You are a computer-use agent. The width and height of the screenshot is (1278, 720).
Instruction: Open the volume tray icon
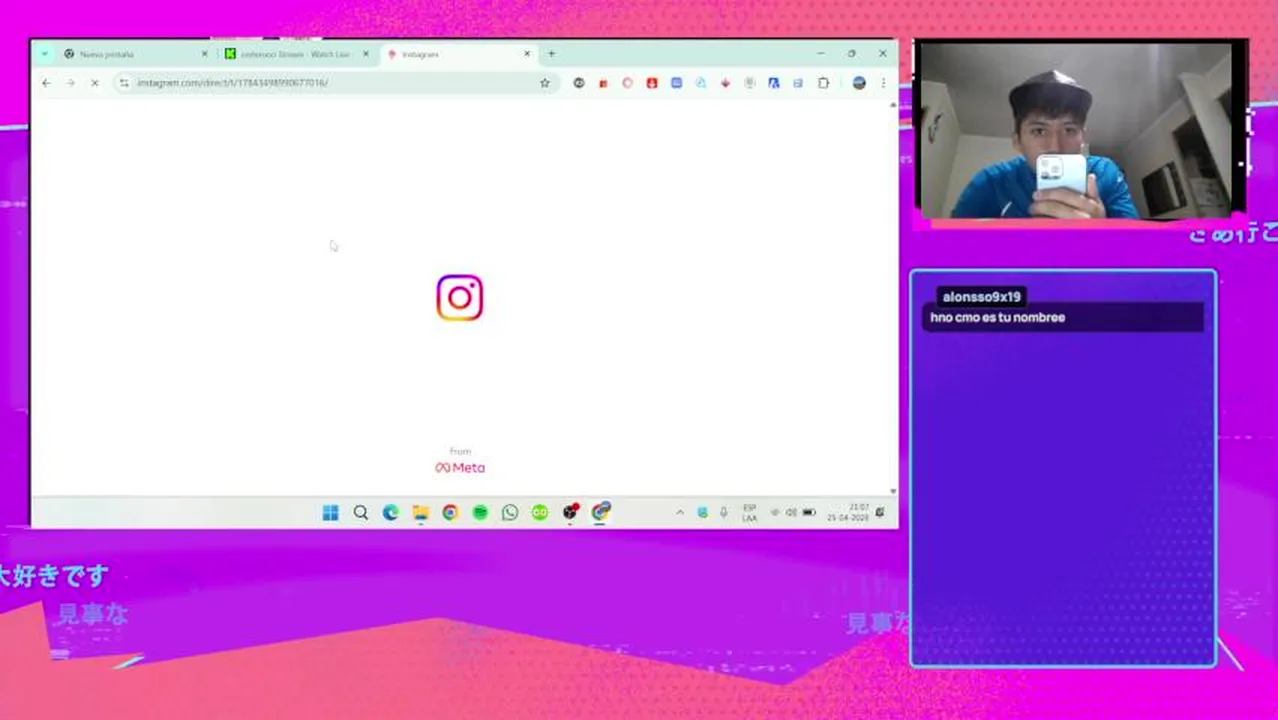pos(791,513)
